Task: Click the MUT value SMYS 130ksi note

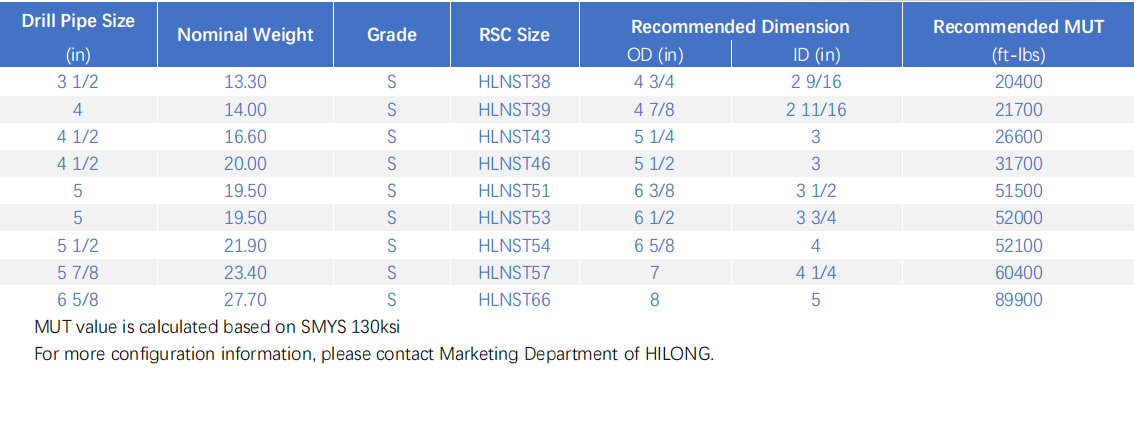Action: 224,326
